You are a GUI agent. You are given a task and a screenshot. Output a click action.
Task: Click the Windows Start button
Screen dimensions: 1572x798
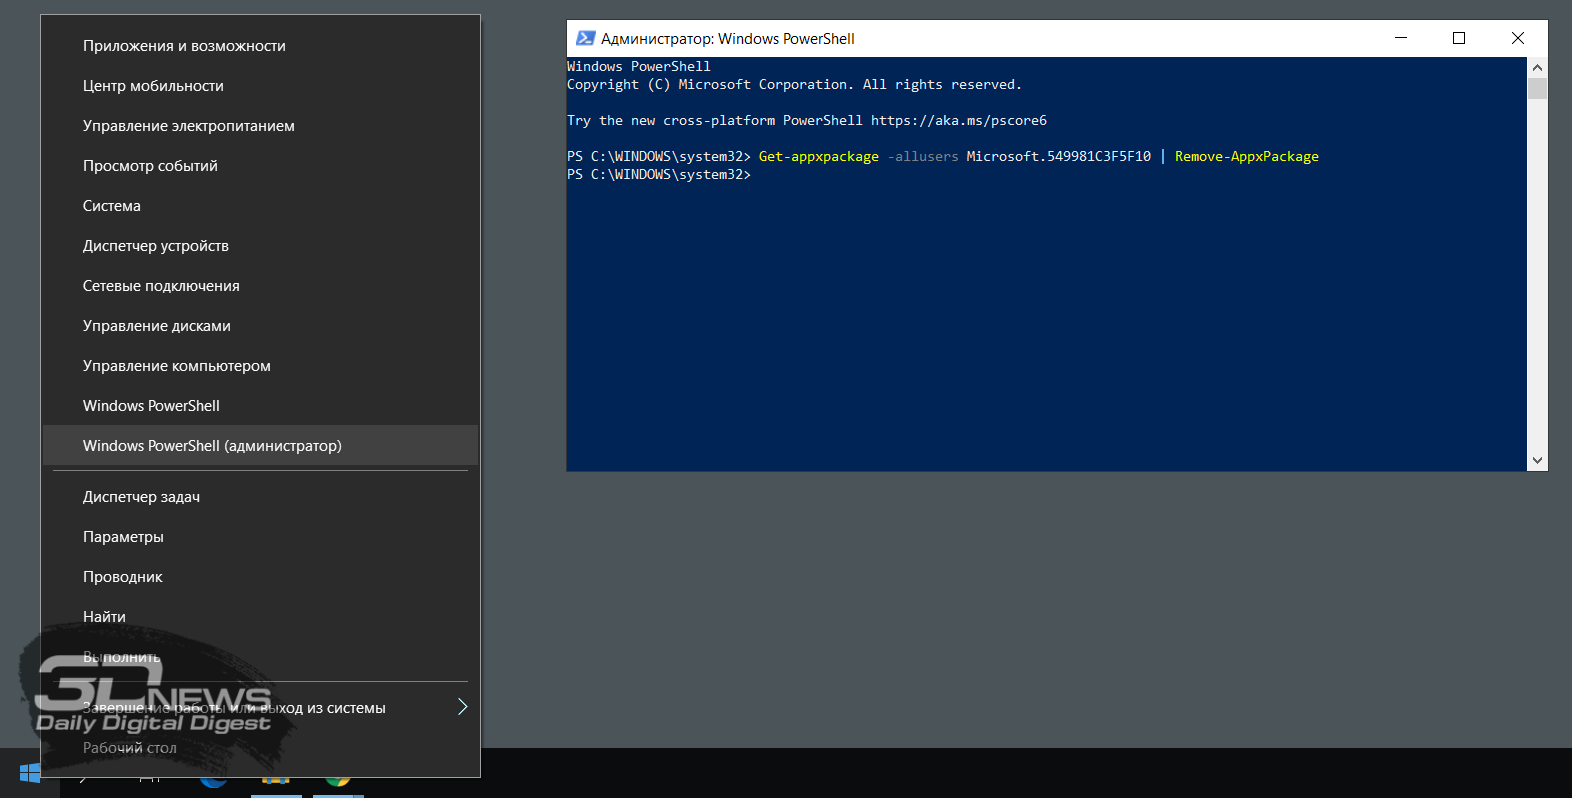(x=30, y=773)
